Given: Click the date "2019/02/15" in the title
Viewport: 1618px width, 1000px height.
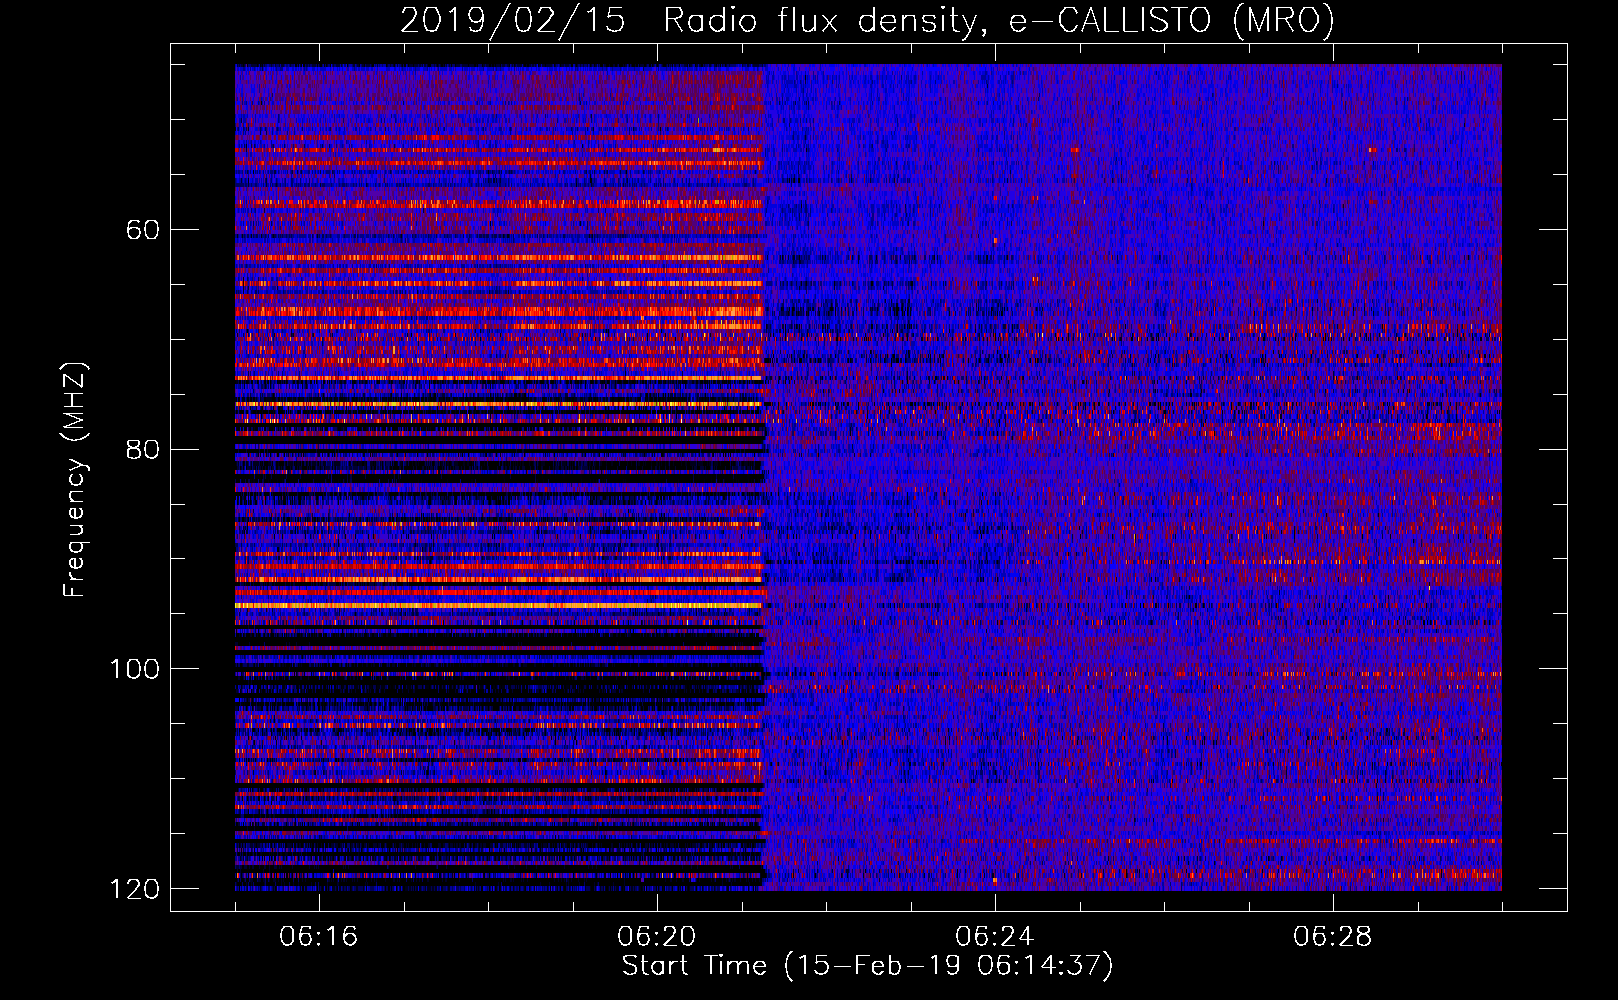Looking at the screenshot, I should 513,21.
